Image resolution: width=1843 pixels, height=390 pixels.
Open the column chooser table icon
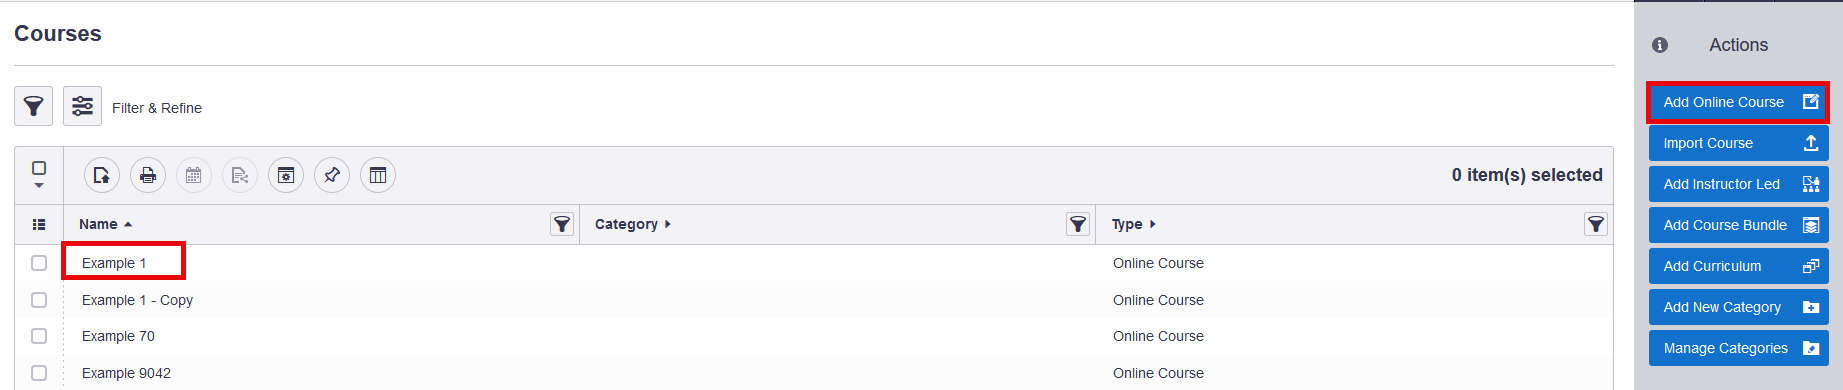point(378,175)
